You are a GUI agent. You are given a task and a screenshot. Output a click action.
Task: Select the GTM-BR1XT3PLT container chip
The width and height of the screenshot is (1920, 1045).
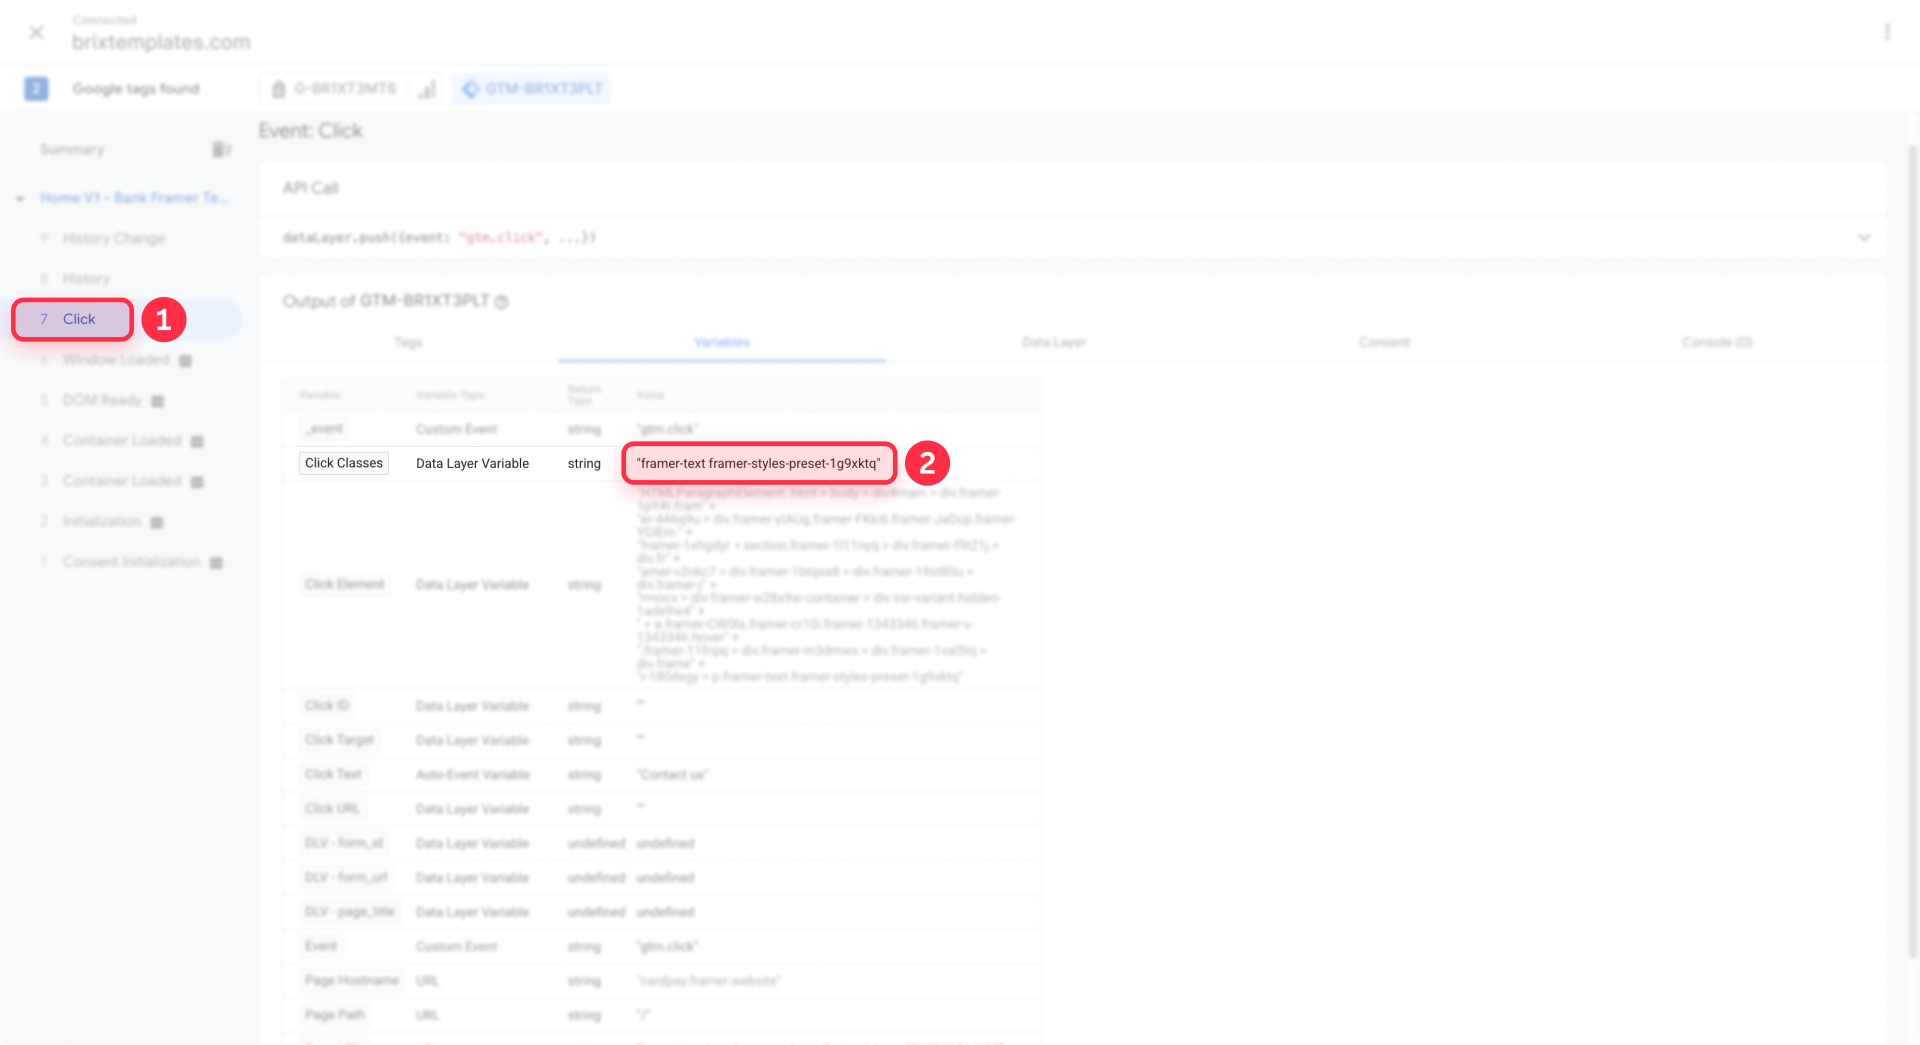pos(532,89)
